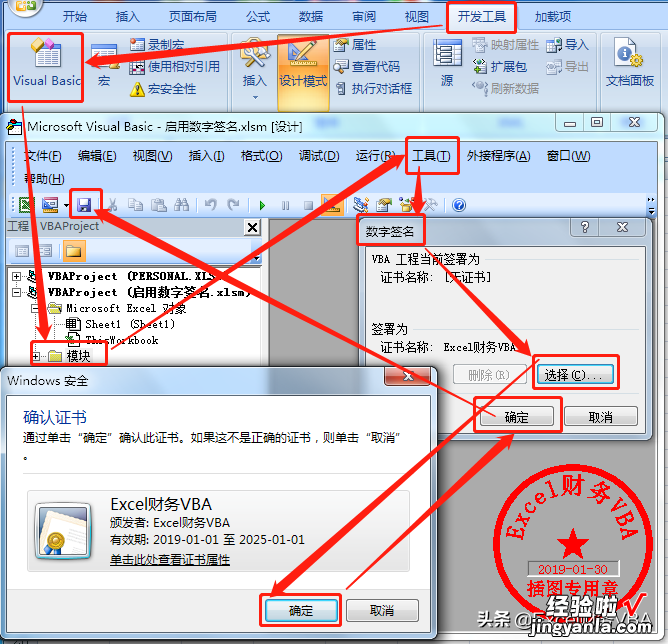The width and height of the screenshot is (668, 644).
Task: Open the Insert object dropdown arrow
Action: click(66, 205)
